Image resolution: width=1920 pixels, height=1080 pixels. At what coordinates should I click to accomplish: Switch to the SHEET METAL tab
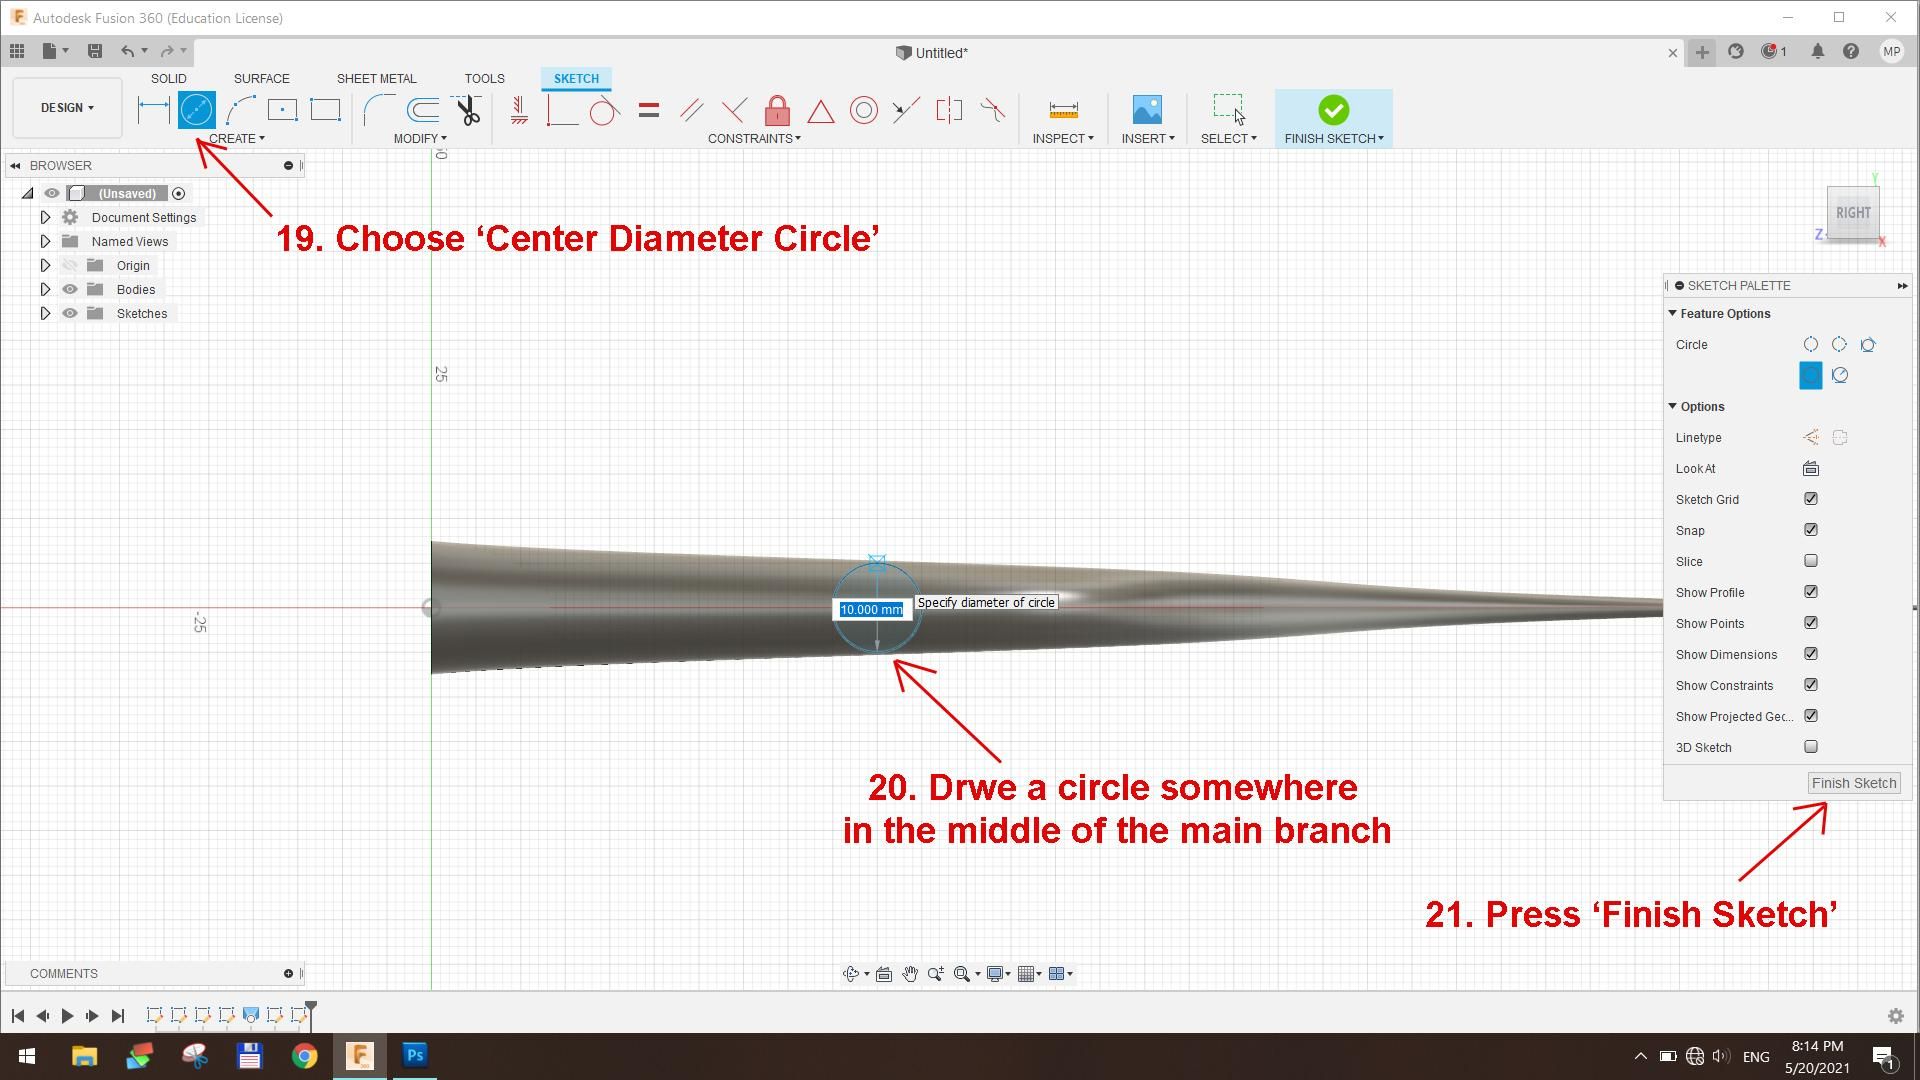click(x=376, y=79)
